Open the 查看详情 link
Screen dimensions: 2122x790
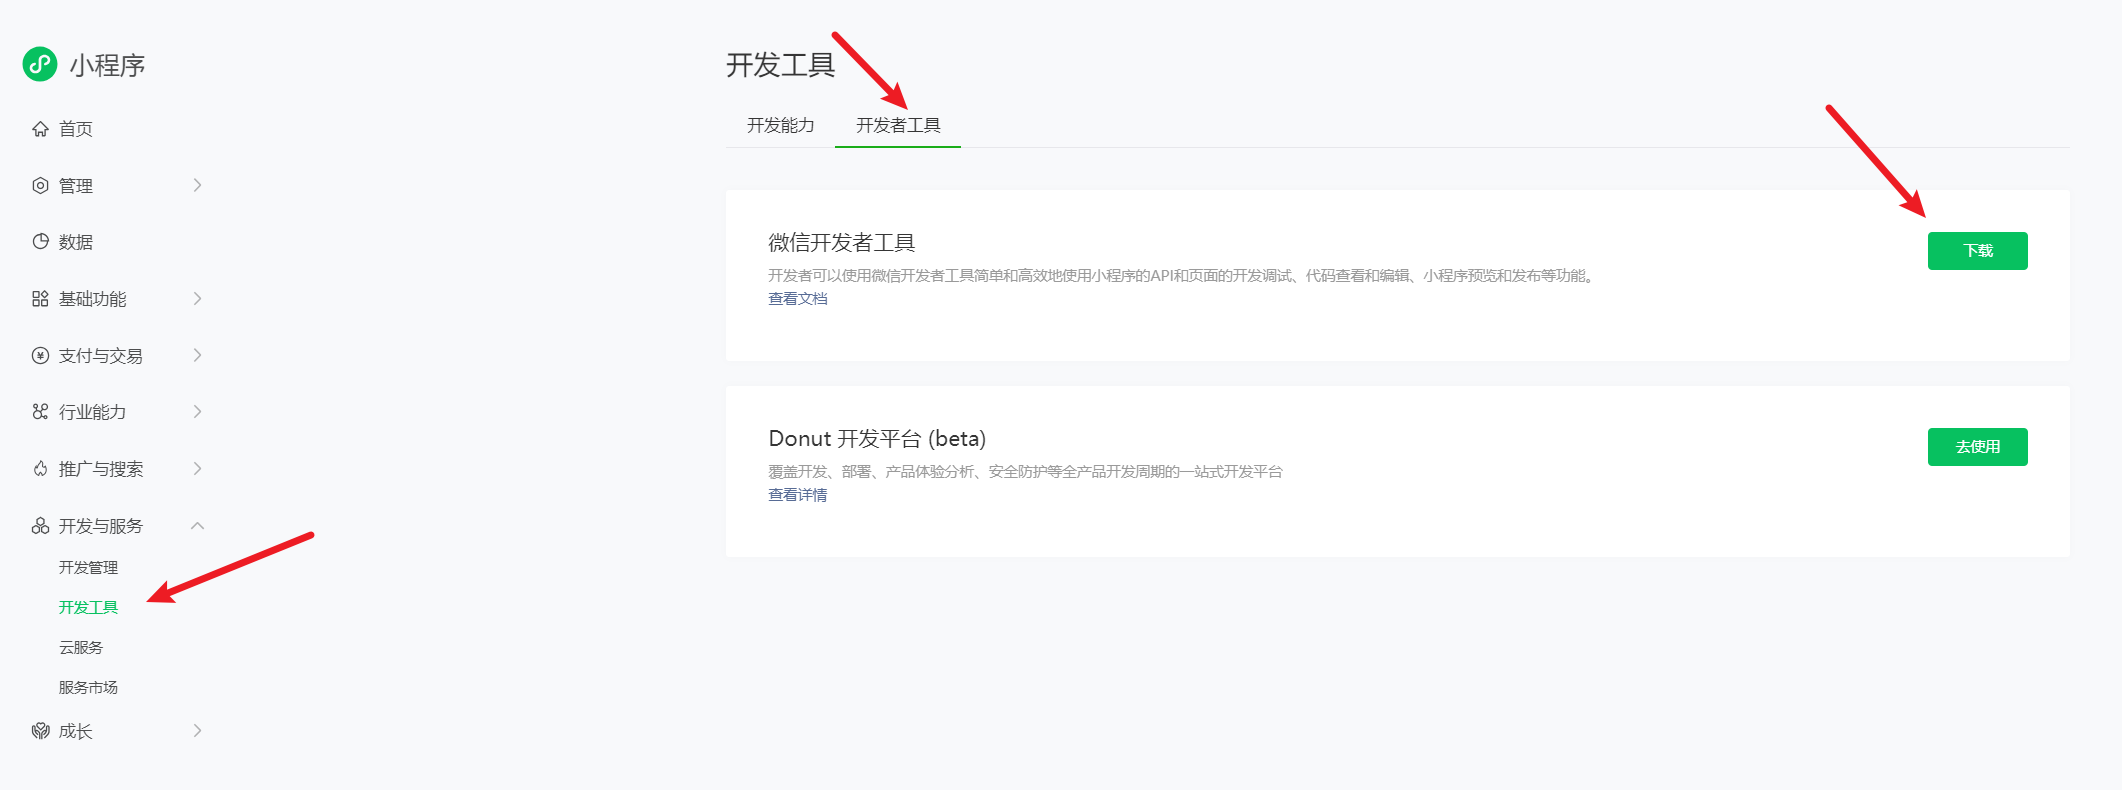[797, 495]
